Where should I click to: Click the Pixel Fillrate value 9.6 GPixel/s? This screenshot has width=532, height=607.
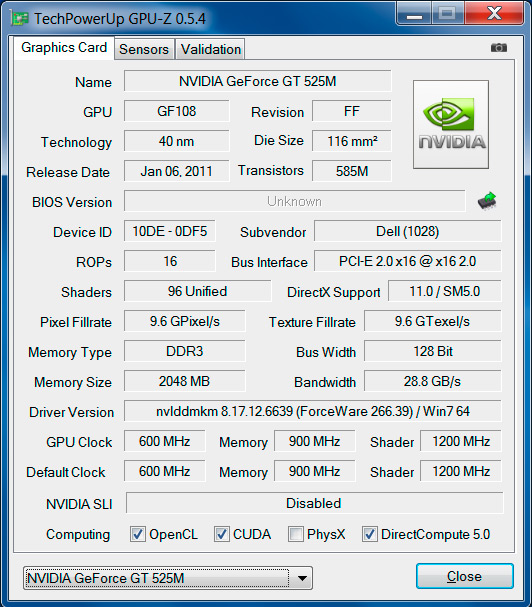(185, 321)
